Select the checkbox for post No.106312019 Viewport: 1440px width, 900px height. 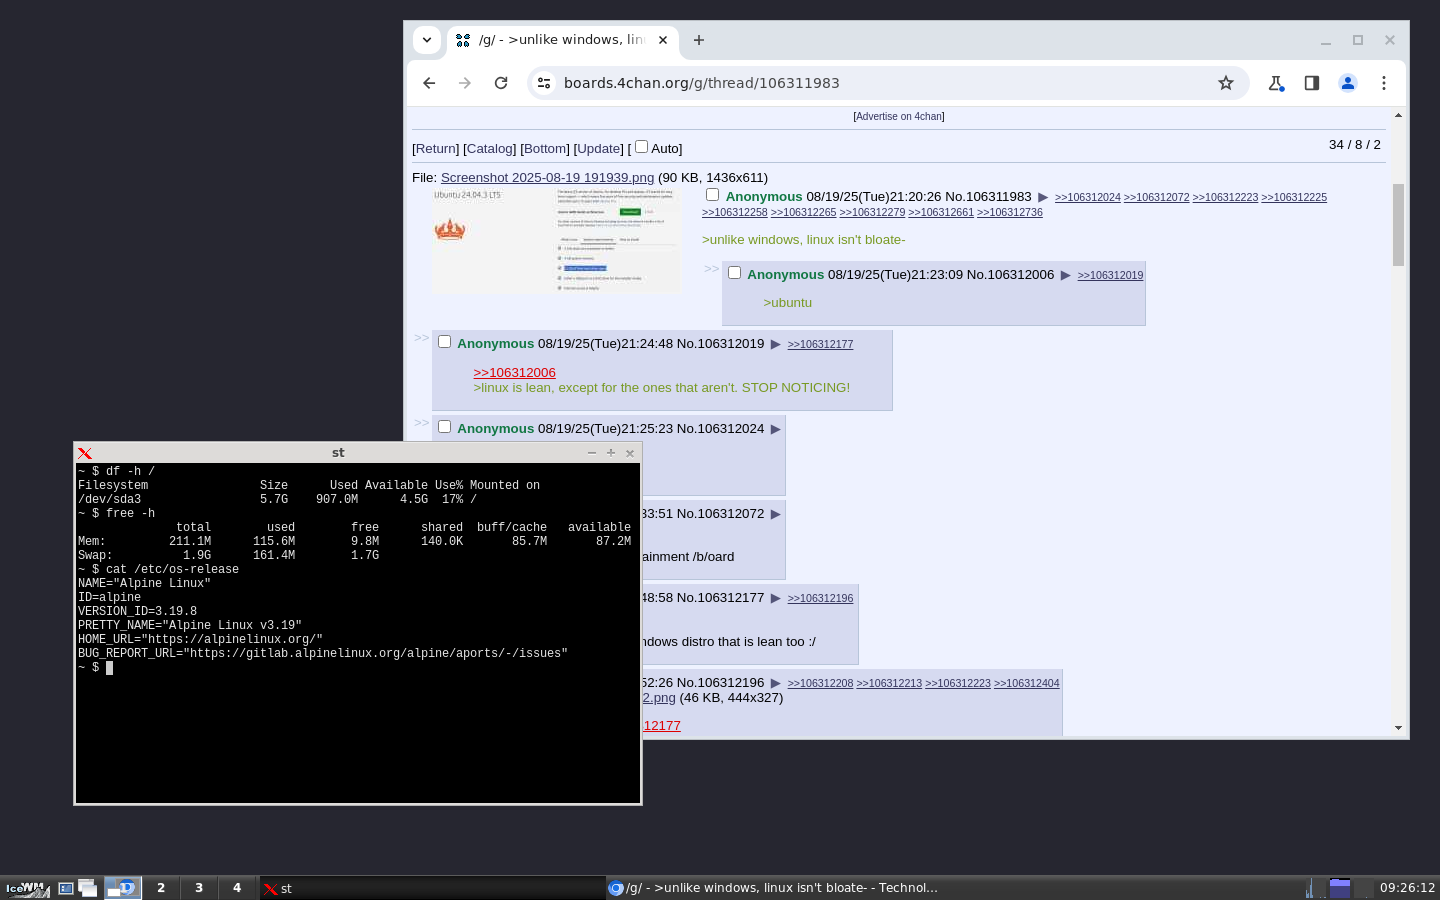pos(445,342)
